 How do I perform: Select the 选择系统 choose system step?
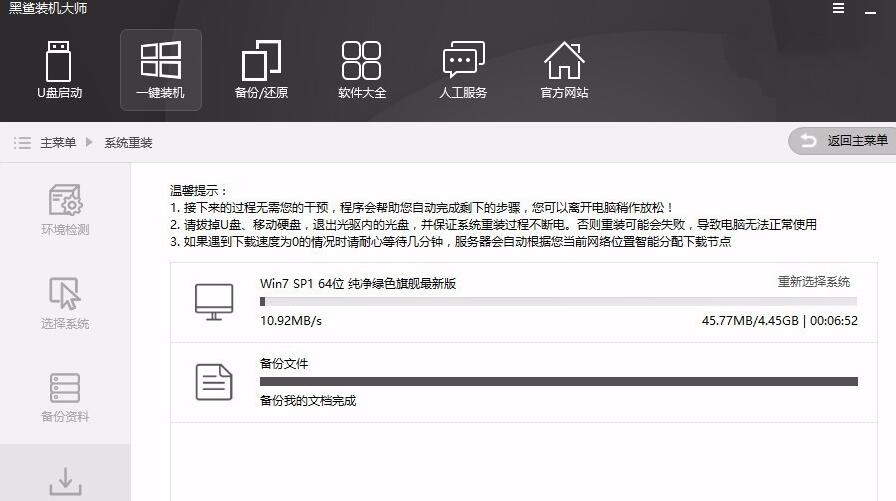pyautogui.click(x=65, y=303)
